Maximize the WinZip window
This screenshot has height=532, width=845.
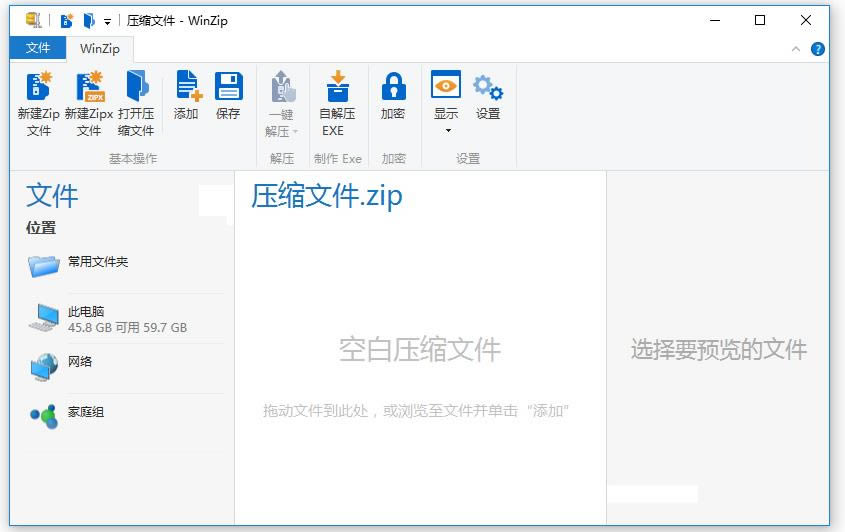tap(760, 20)
